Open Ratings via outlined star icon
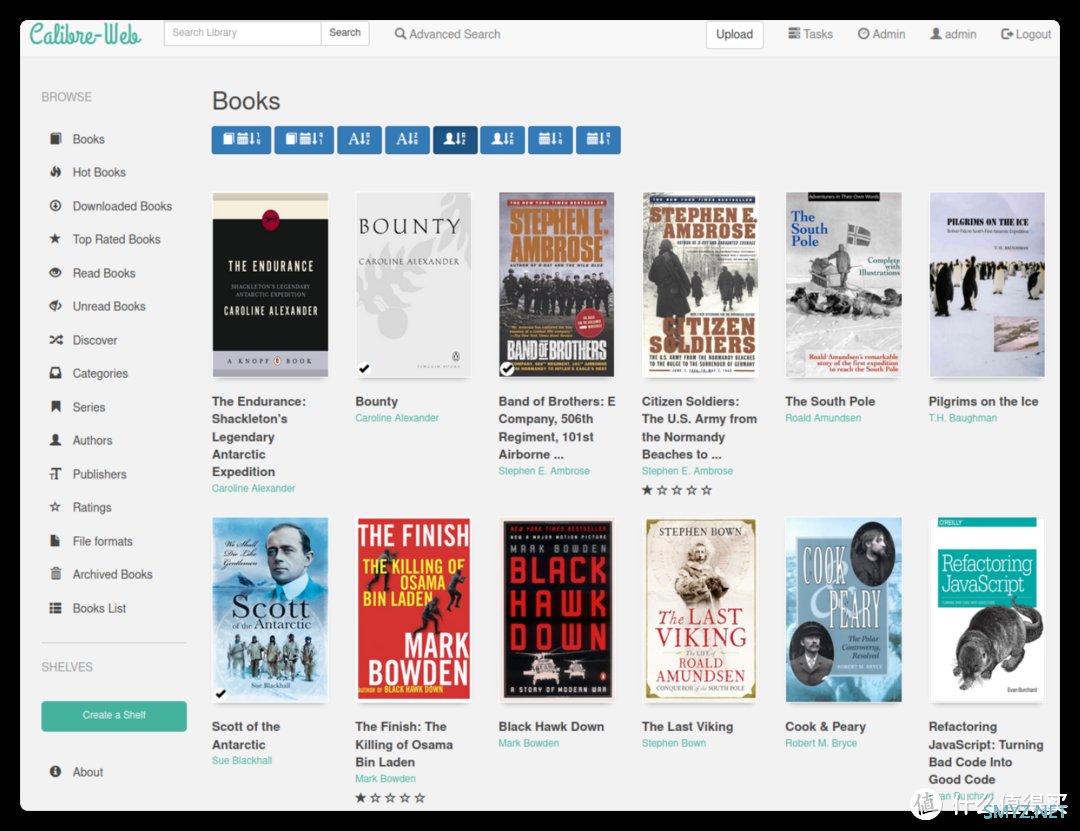The height and width of the screenshot is (831, 1080). point(56,507)
